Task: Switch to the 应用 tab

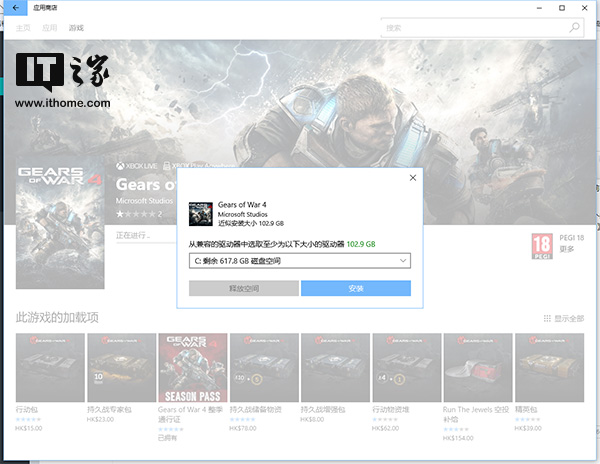Action: click(x=50, y=28)
